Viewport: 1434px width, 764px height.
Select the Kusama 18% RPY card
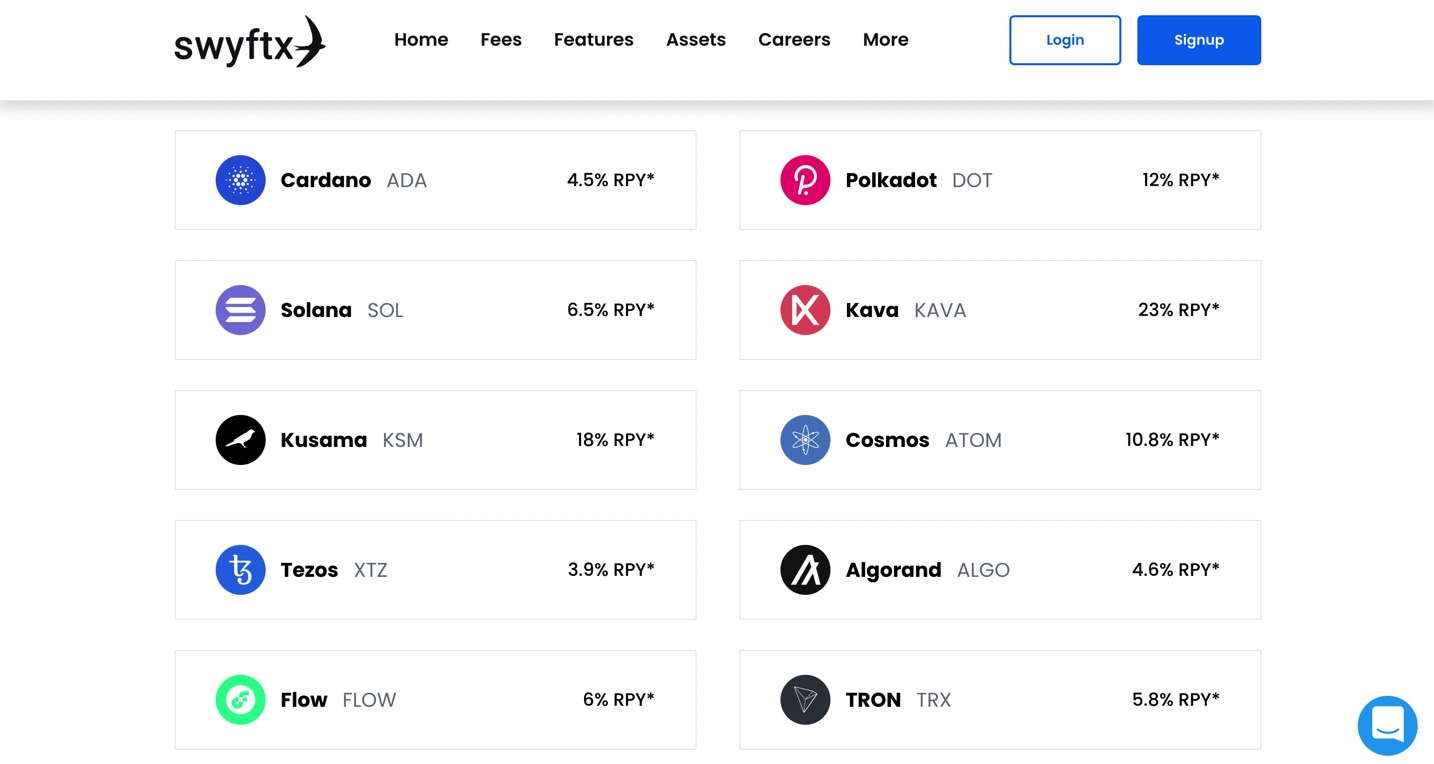[x=435, y=440]
